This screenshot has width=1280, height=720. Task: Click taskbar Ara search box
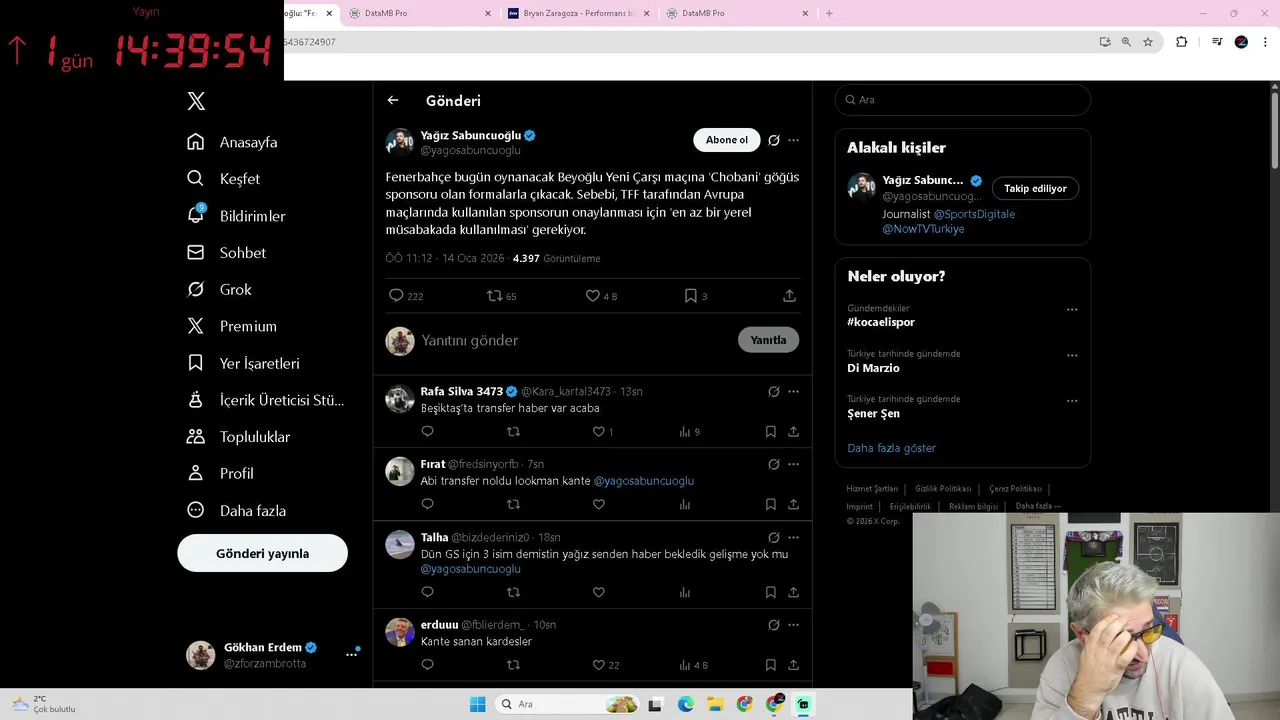tap(568, 704)
